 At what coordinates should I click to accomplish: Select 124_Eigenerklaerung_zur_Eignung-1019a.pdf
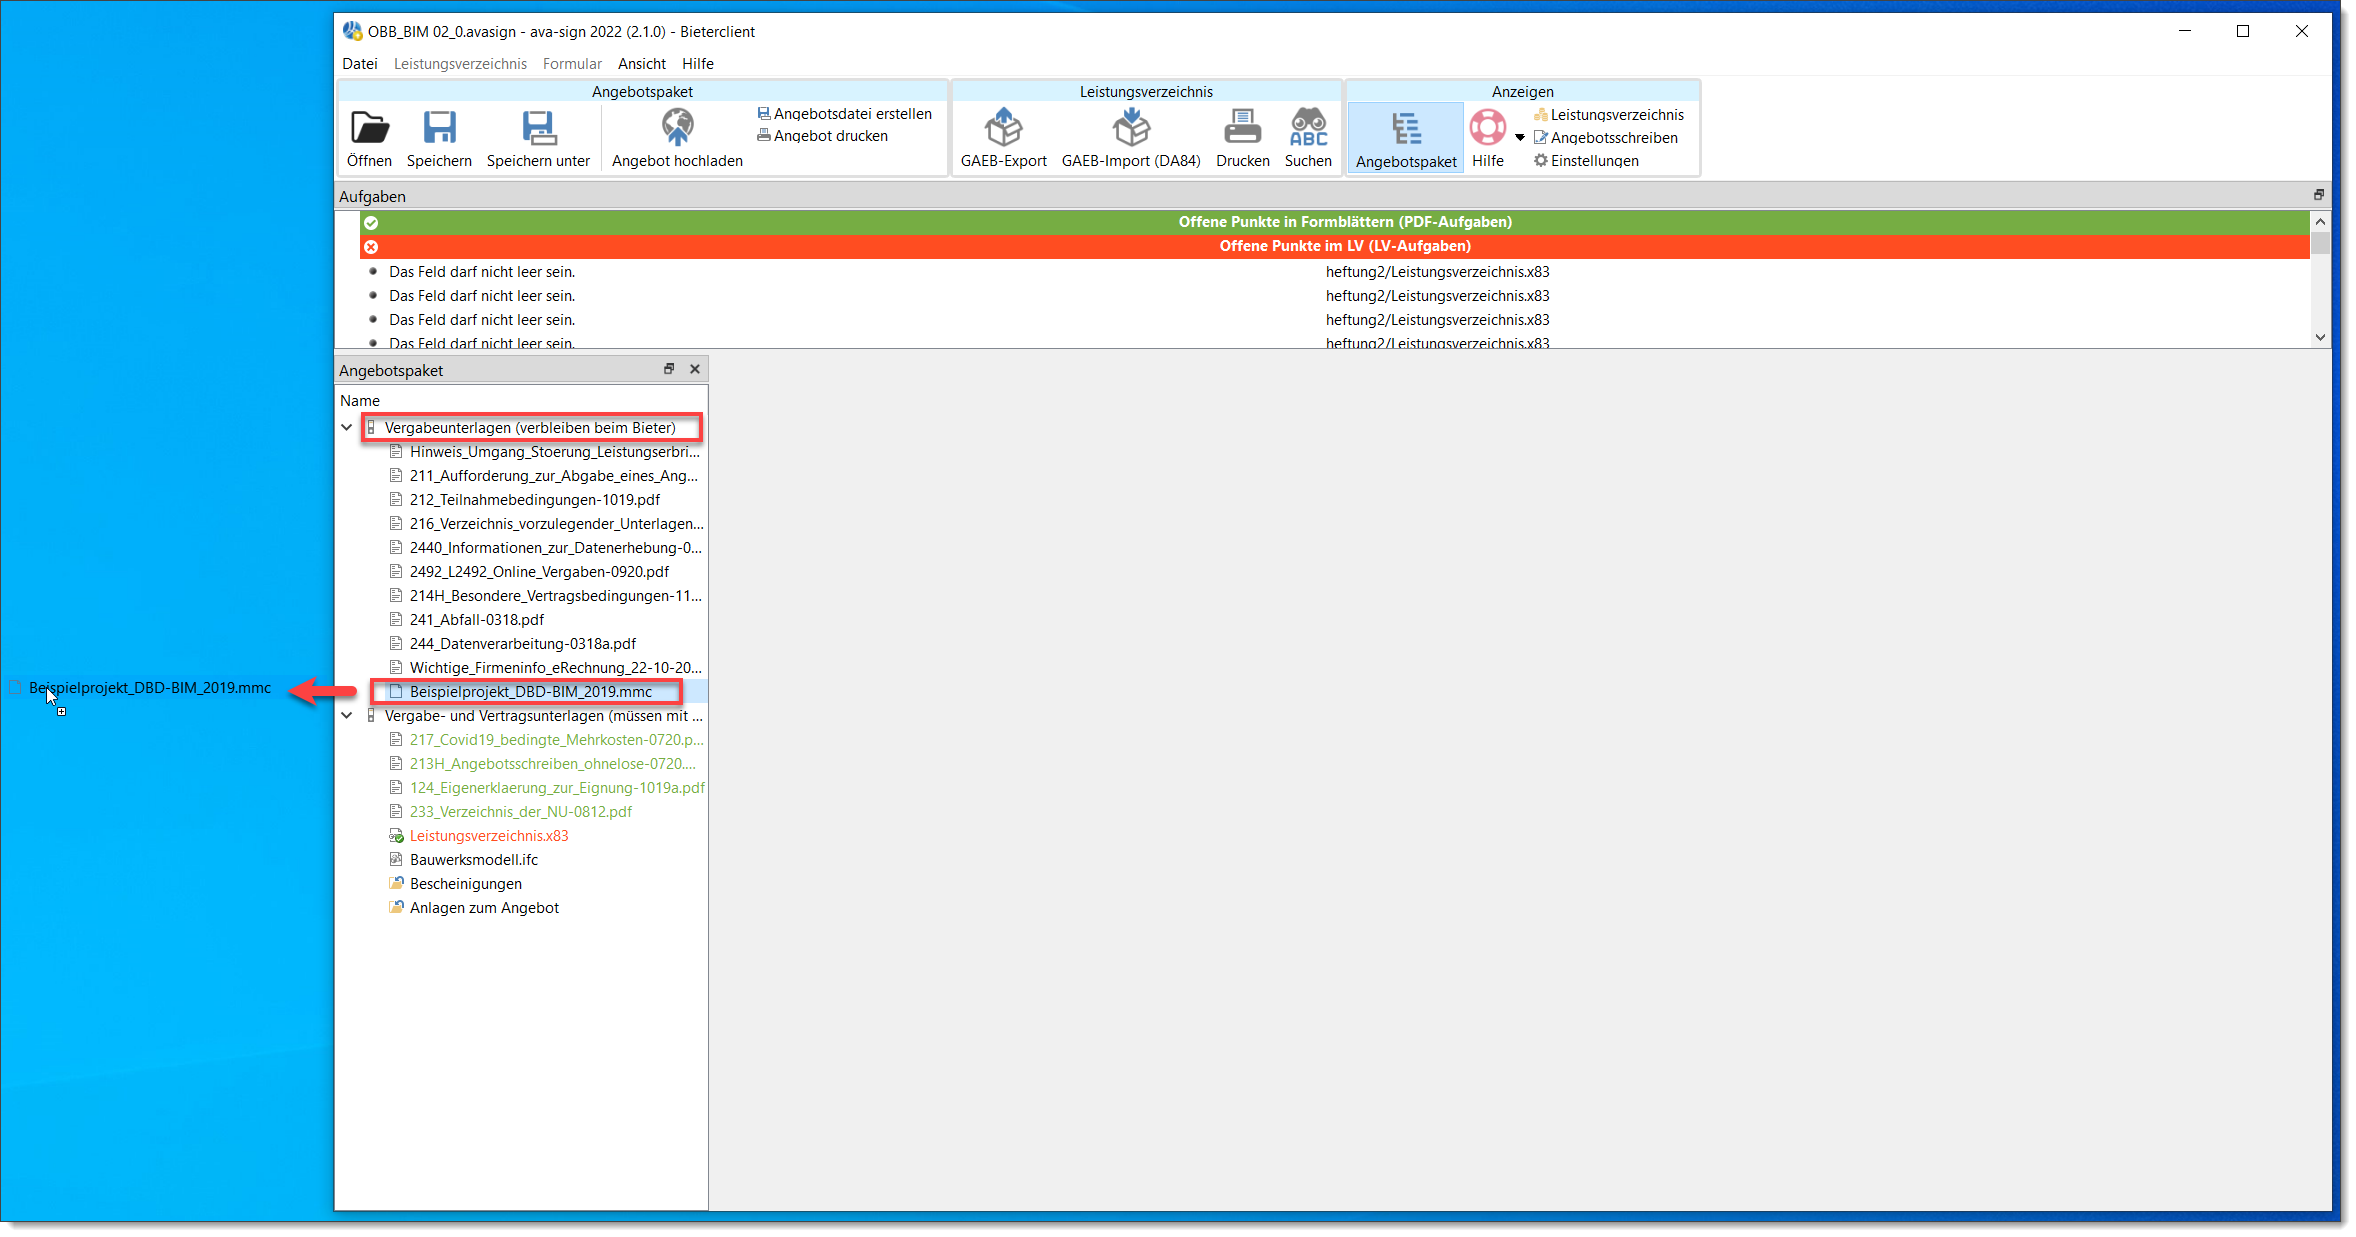point(557,788)
